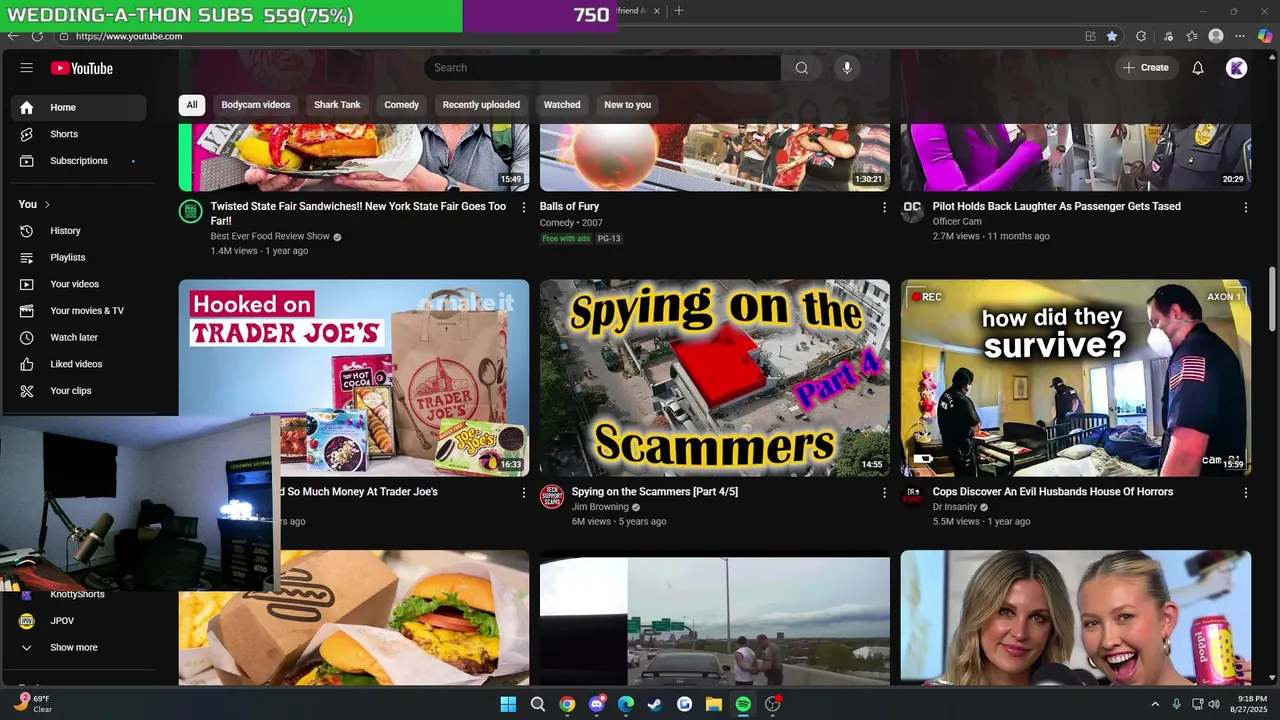Viewport: 1280px width, 720px height.
Task: Open Copilot in browser toolbar
Action: click(1265, 36)
